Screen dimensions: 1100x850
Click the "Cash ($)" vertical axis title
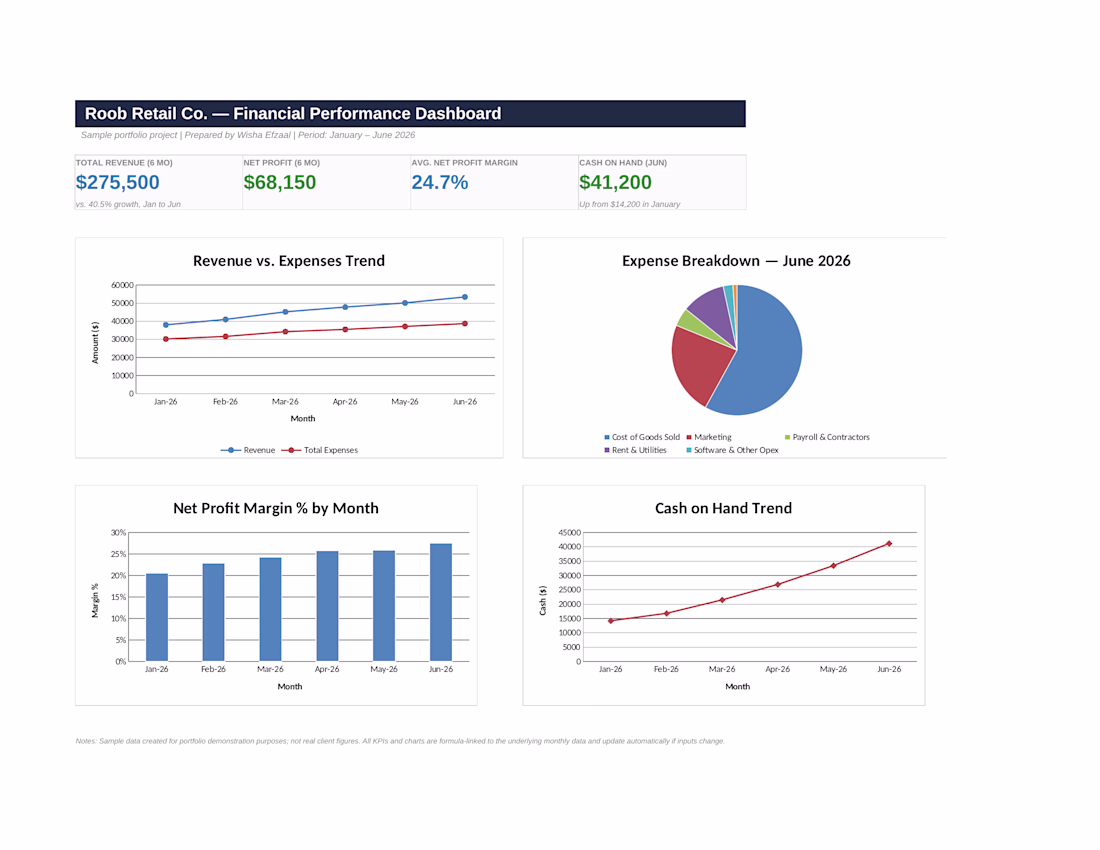[x=542, y=601]
